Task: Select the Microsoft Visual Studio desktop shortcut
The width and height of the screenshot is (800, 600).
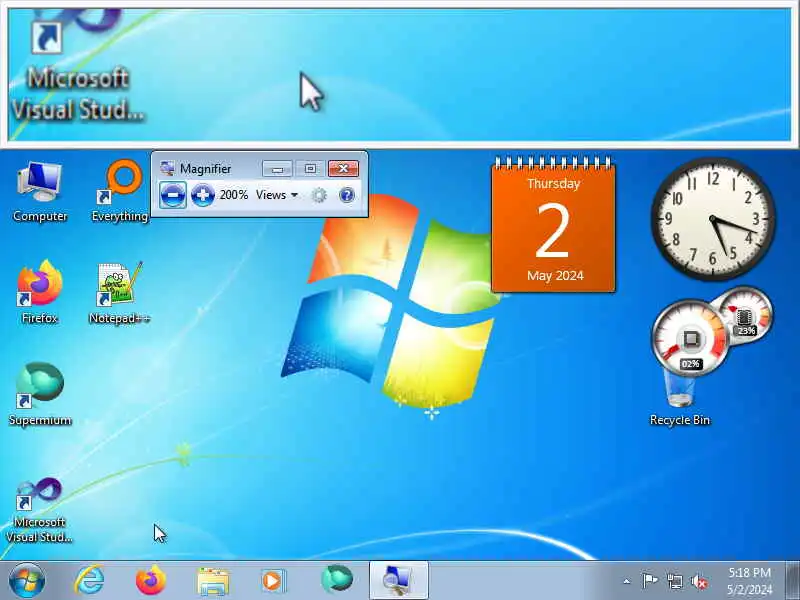Action: pos(40,510)
